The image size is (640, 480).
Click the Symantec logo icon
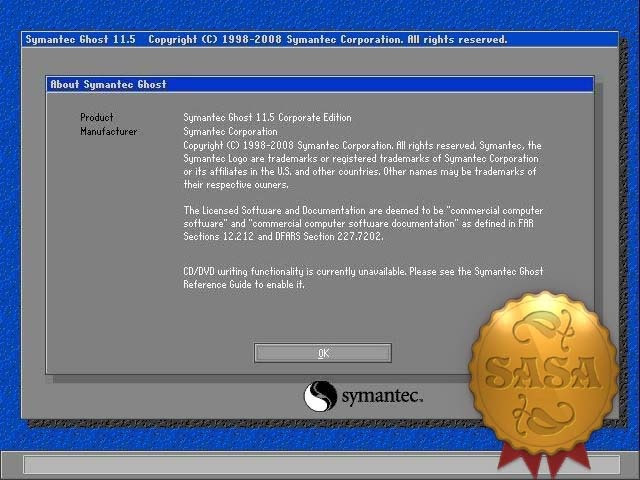tap(320, 396)
